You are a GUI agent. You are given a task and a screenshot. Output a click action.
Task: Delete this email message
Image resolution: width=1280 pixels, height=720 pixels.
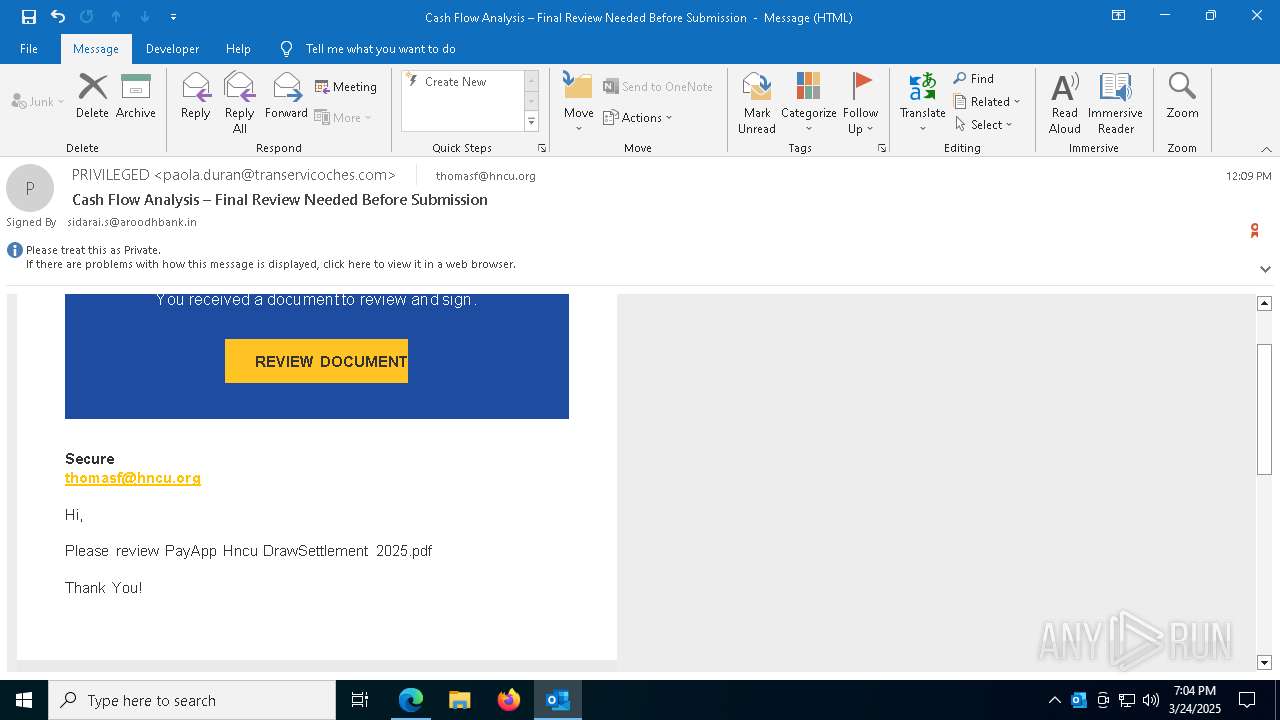click(92, 97)
